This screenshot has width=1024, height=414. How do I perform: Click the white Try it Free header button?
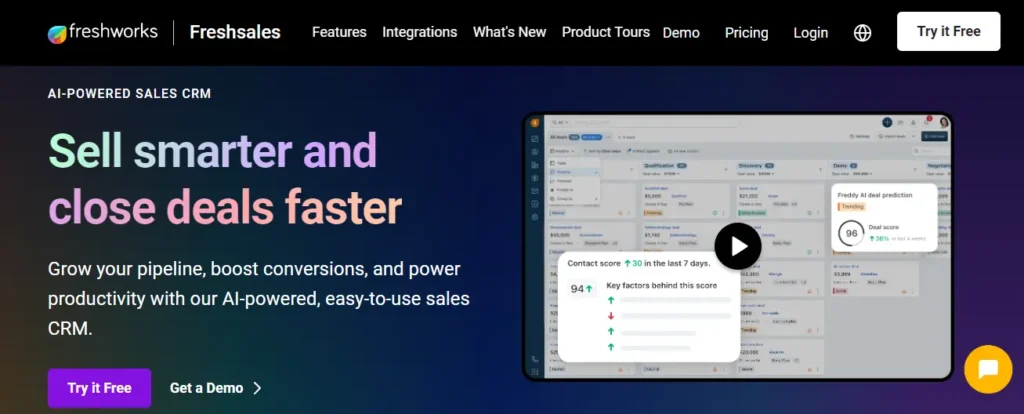pyautogui.click(x=948, y=31)
